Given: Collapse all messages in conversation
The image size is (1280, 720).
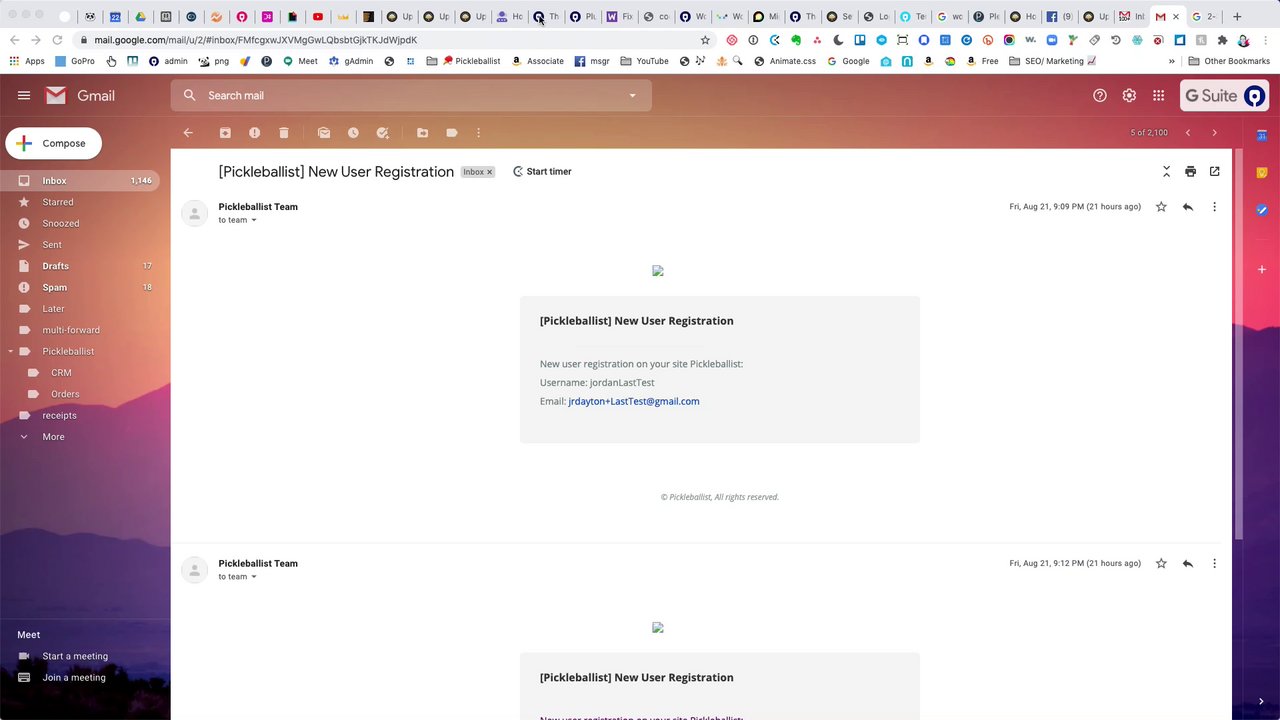Looking at the screenshot, I should tap(1166, 172).
